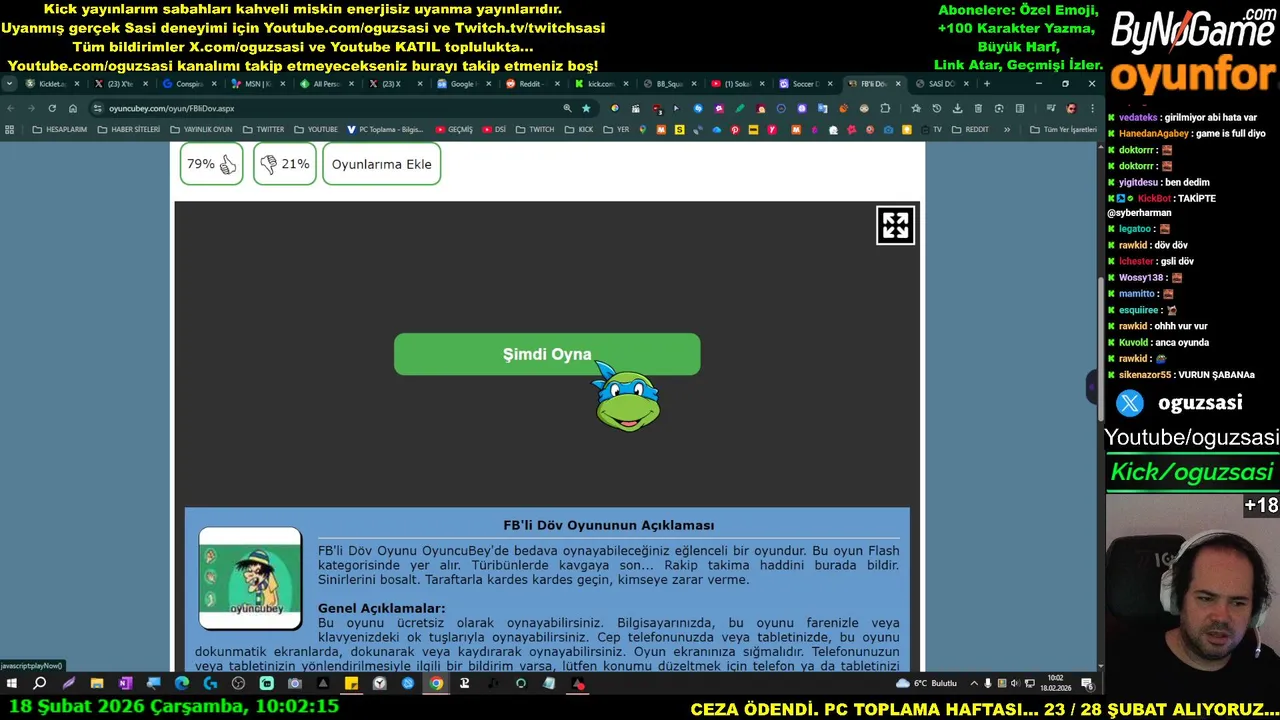Screen dimensions: 1280x720
Task: Click the oyuncubey game thumbnail image
Action: click(x=250, y=578)
